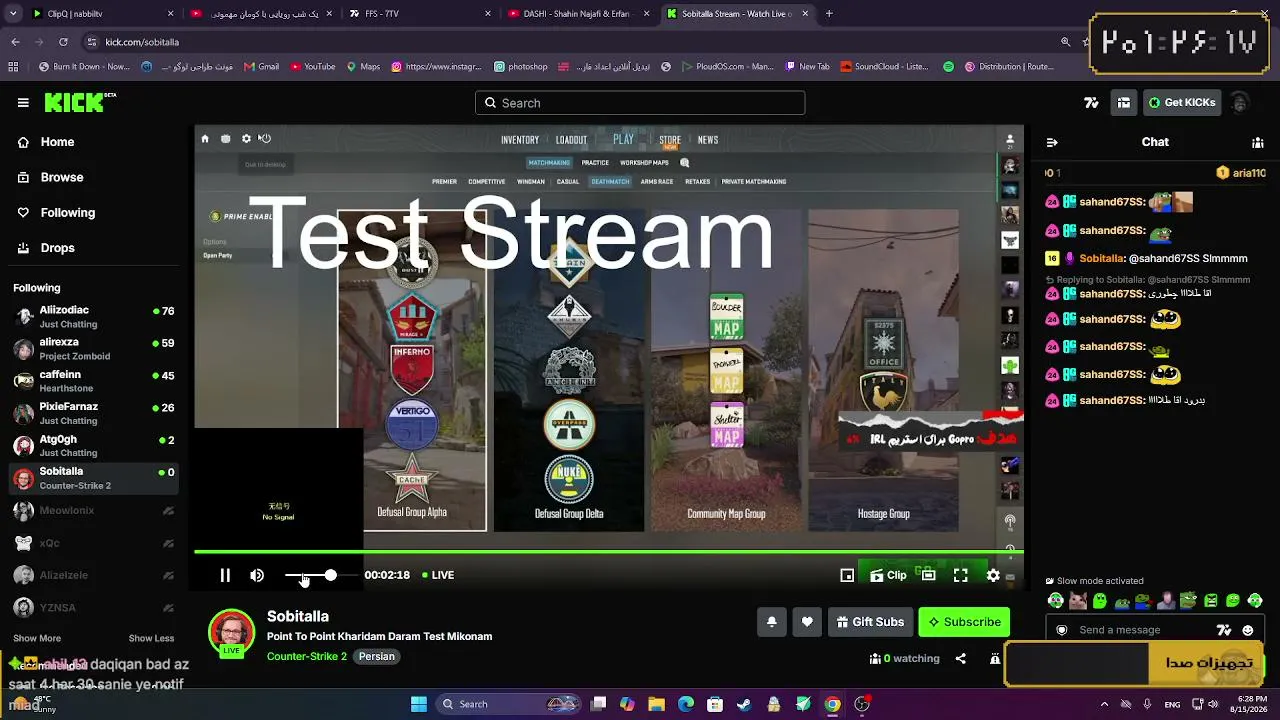The width and height of the screenshot is (1280, 720).
Task: Click Sobitalla's streamer avatar
Action: pos(231,632)
